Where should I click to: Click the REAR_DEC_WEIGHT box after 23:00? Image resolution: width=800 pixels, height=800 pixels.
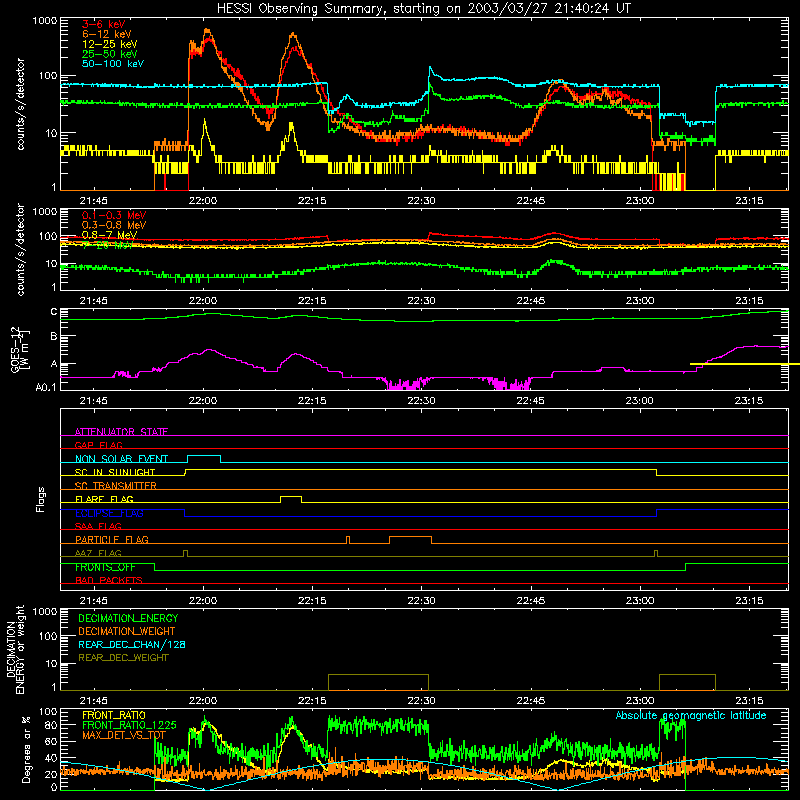click(x=687, y=682)
